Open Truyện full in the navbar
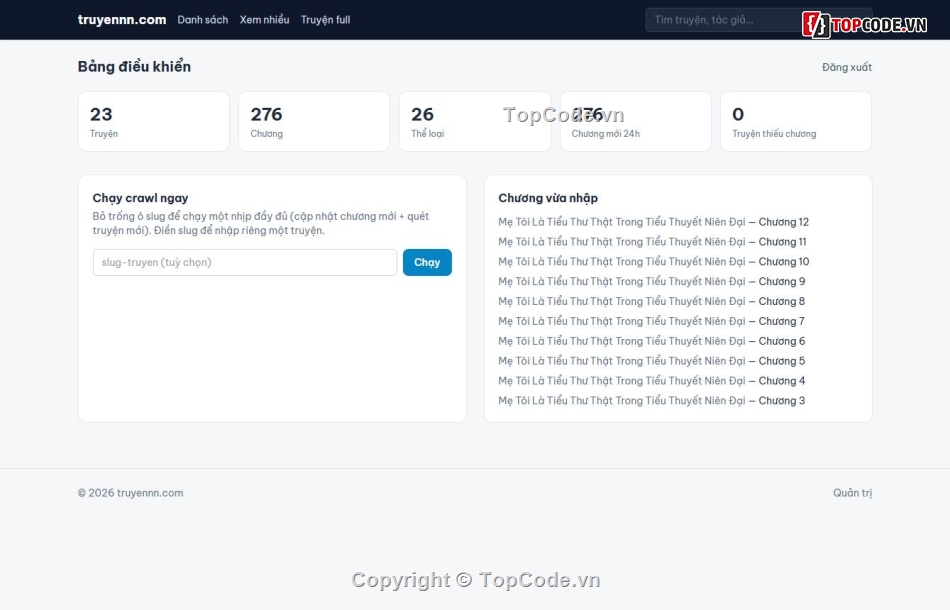Viewport: 950px width, 610px height. point(325,20)
